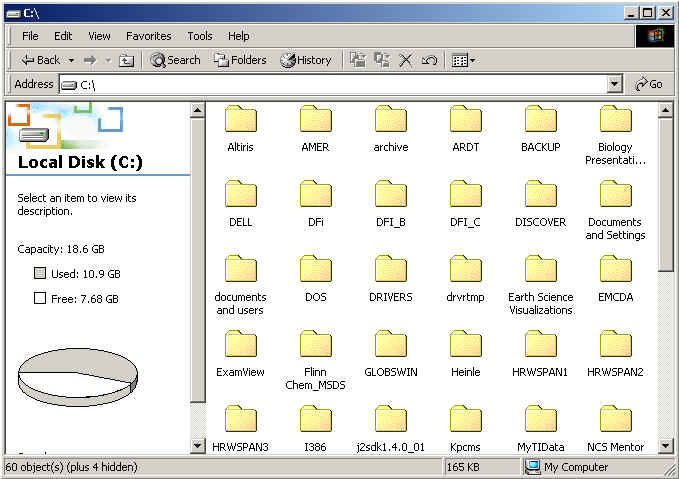Open the Altiris folder
Screen dimensions: 679x479
click(x=240, y=121)
